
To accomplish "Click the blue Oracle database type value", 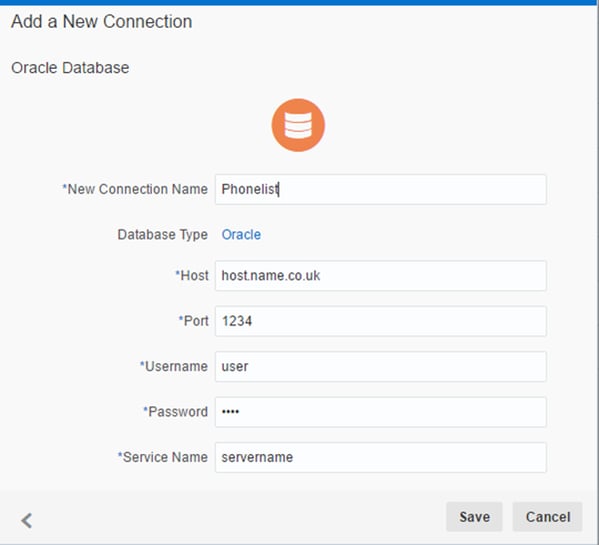I will (x=241, y=234).
